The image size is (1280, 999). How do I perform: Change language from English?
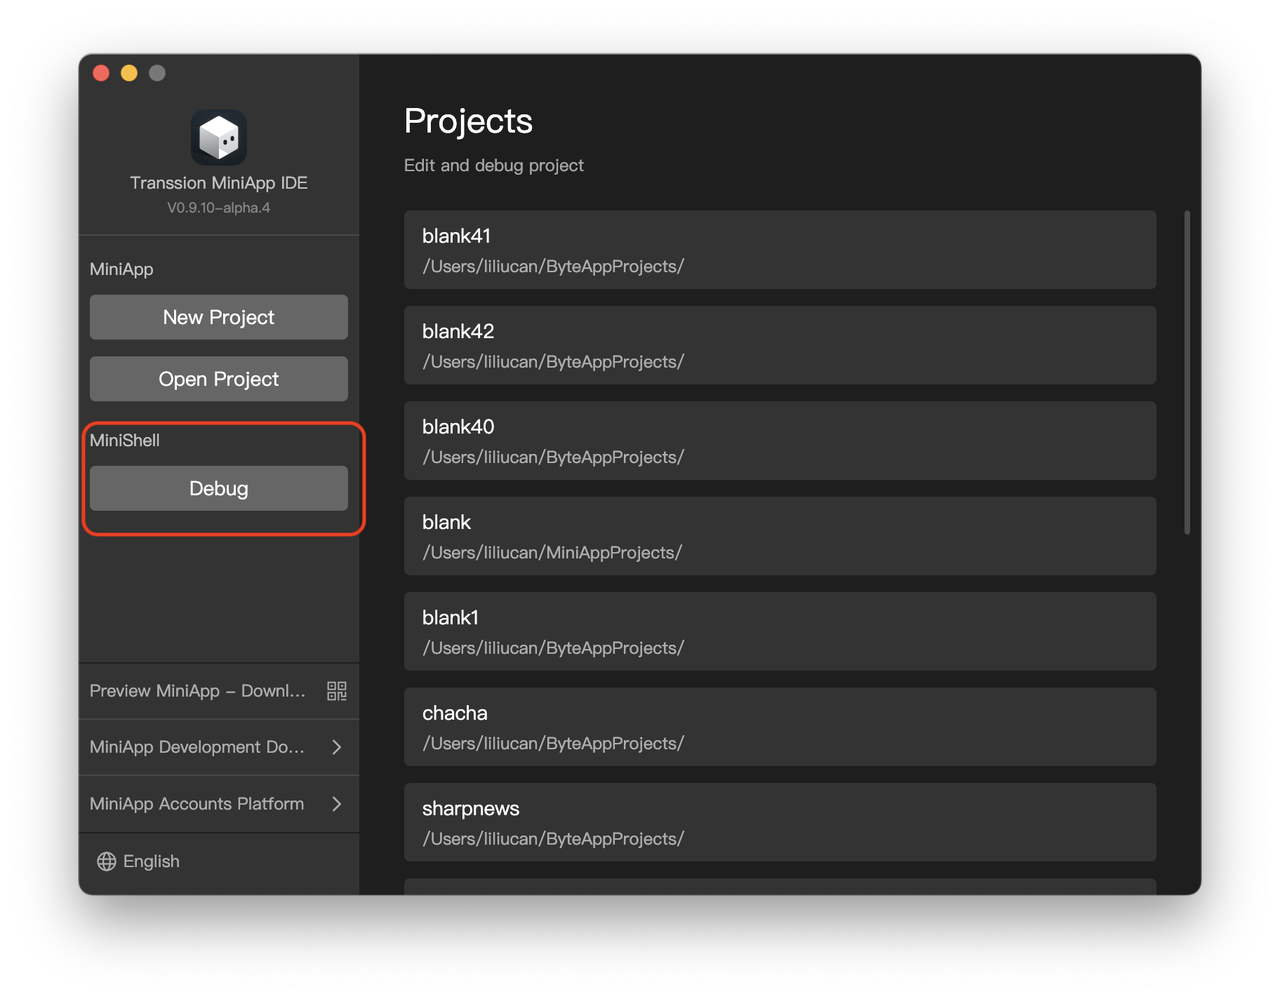(x=139, y=862)
